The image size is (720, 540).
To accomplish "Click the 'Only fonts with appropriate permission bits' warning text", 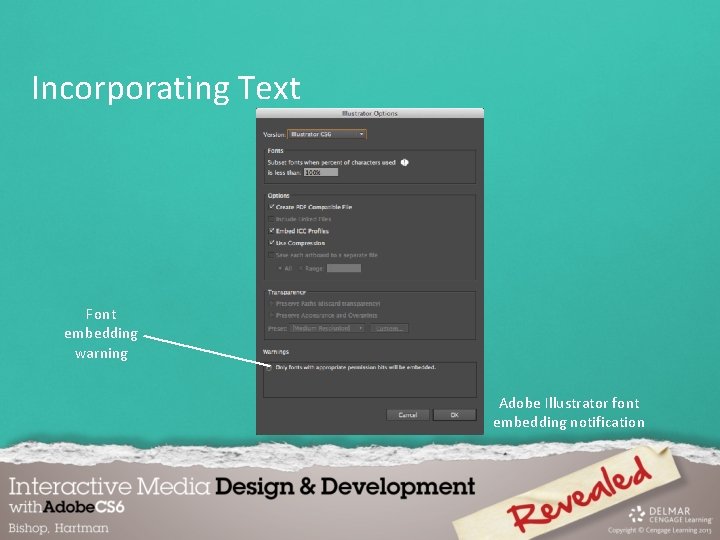I will point(355,367).
